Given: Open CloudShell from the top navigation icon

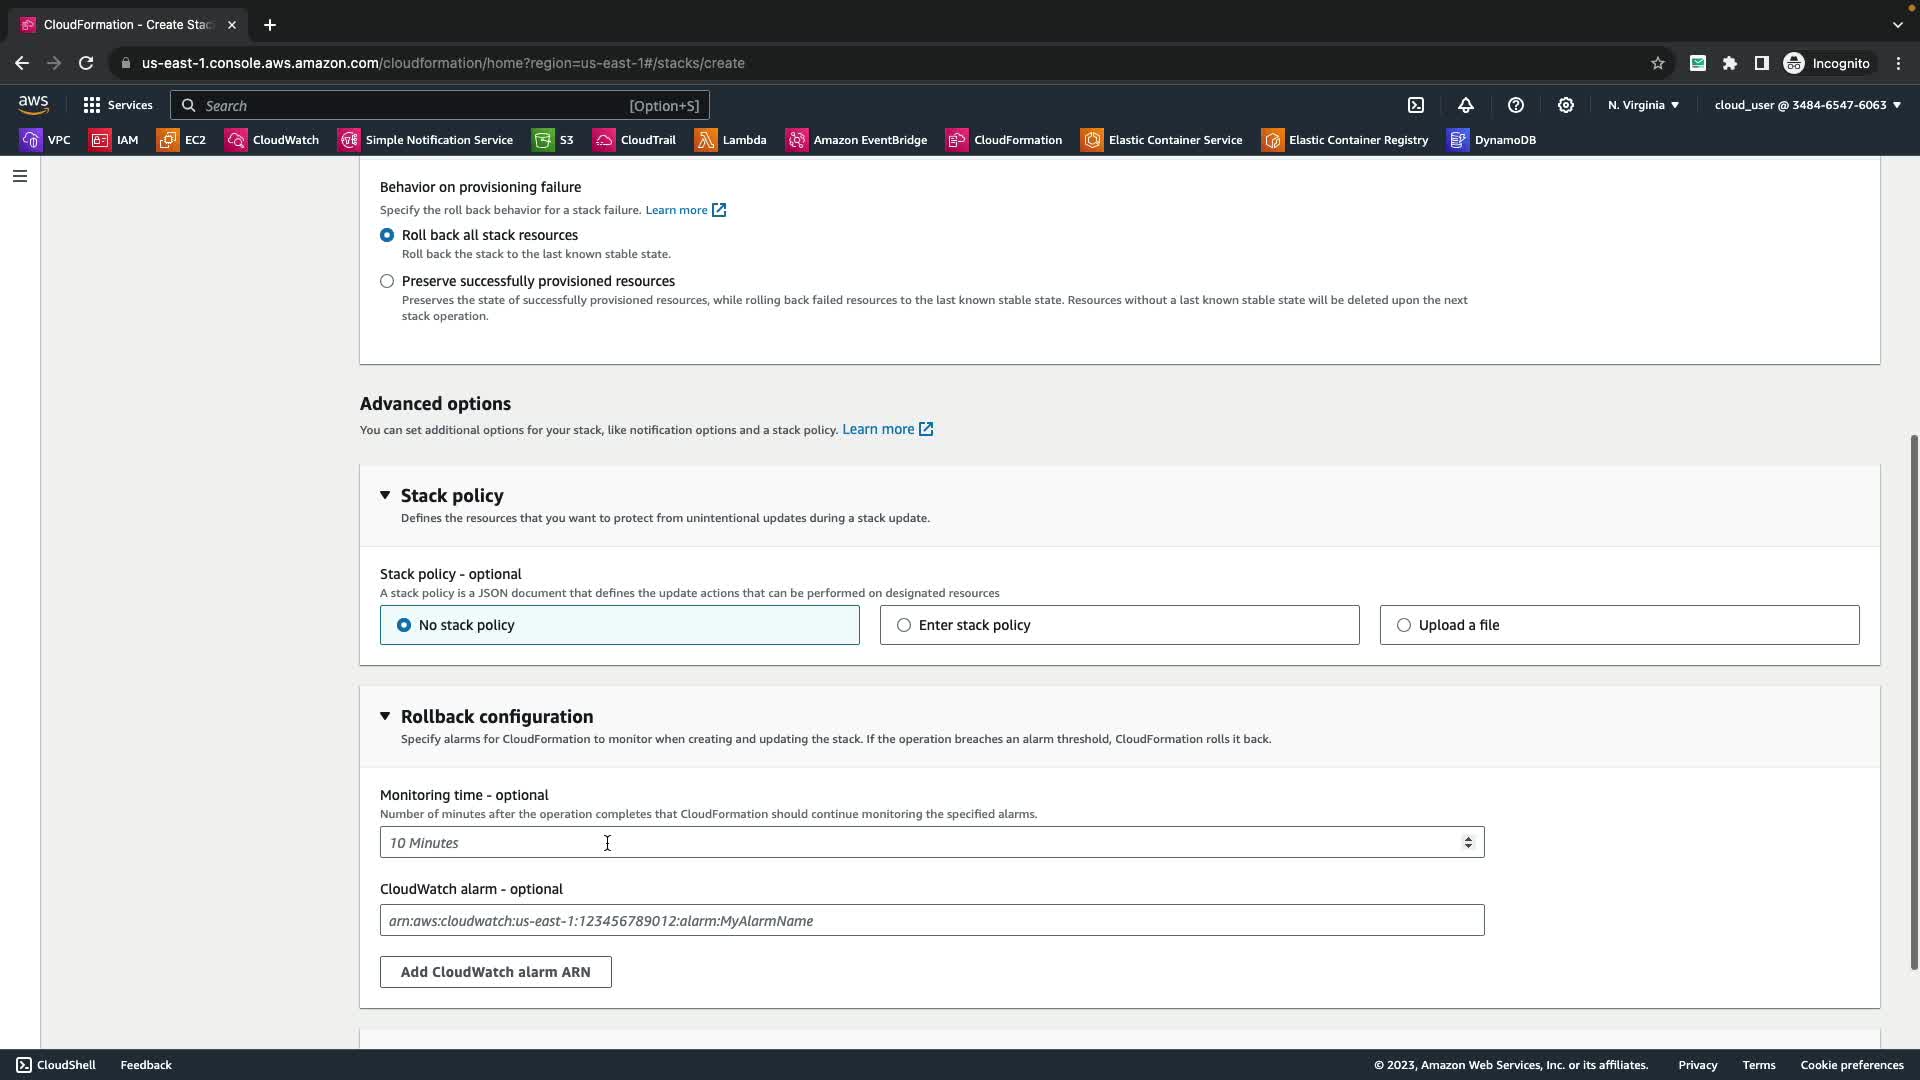Looking at the screenshot, I should coord(1416,105).
